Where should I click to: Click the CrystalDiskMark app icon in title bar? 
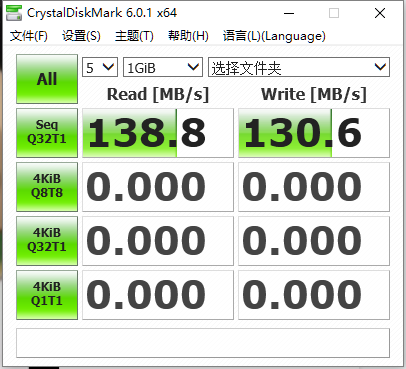[14, 13]
